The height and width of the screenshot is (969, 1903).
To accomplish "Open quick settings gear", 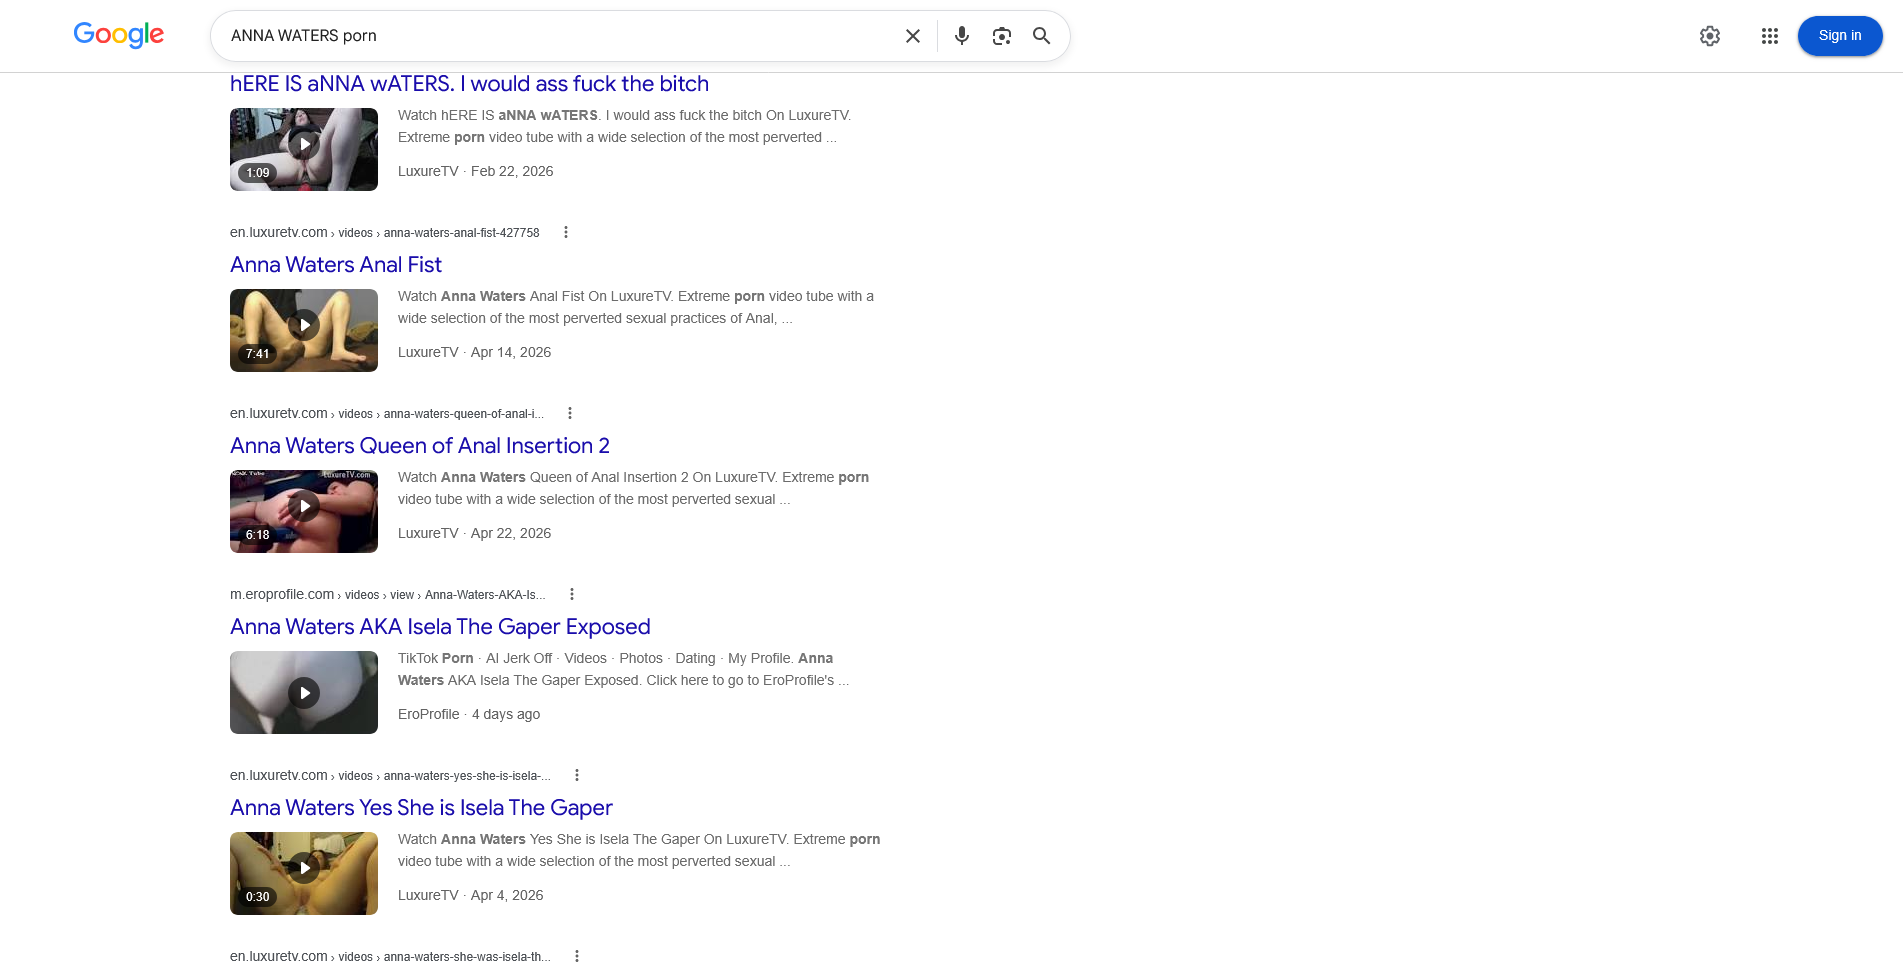I will pyautogui.click(x=1710, y=36).
